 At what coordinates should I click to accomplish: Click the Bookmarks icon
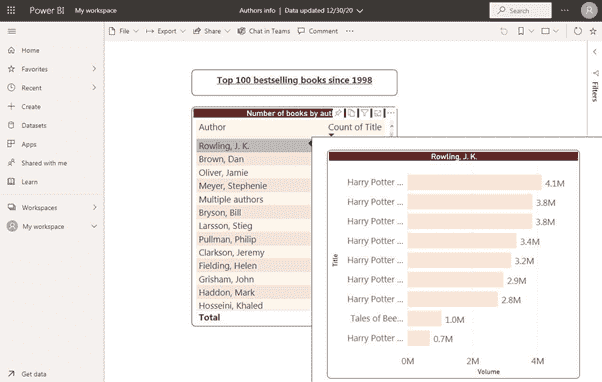[x=521, y=31]
